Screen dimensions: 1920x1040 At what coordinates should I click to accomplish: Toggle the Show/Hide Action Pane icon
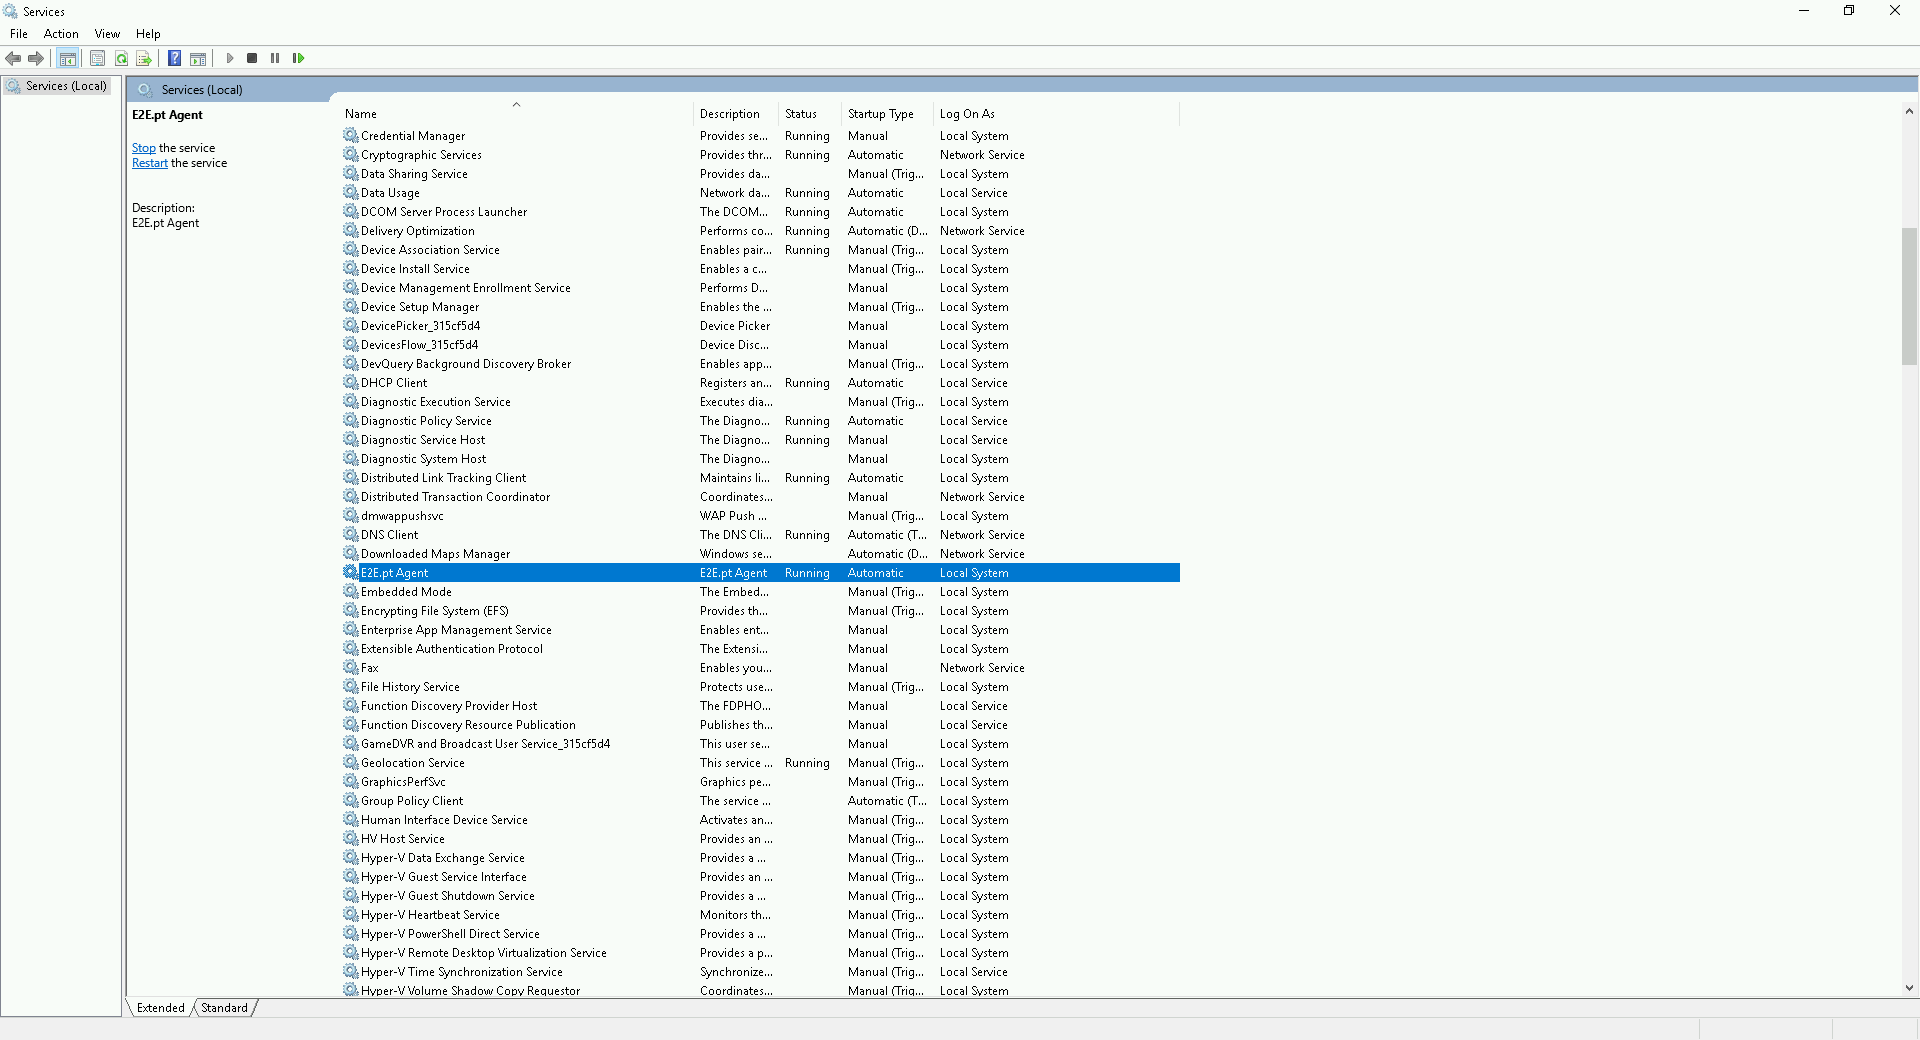point(198,58)
